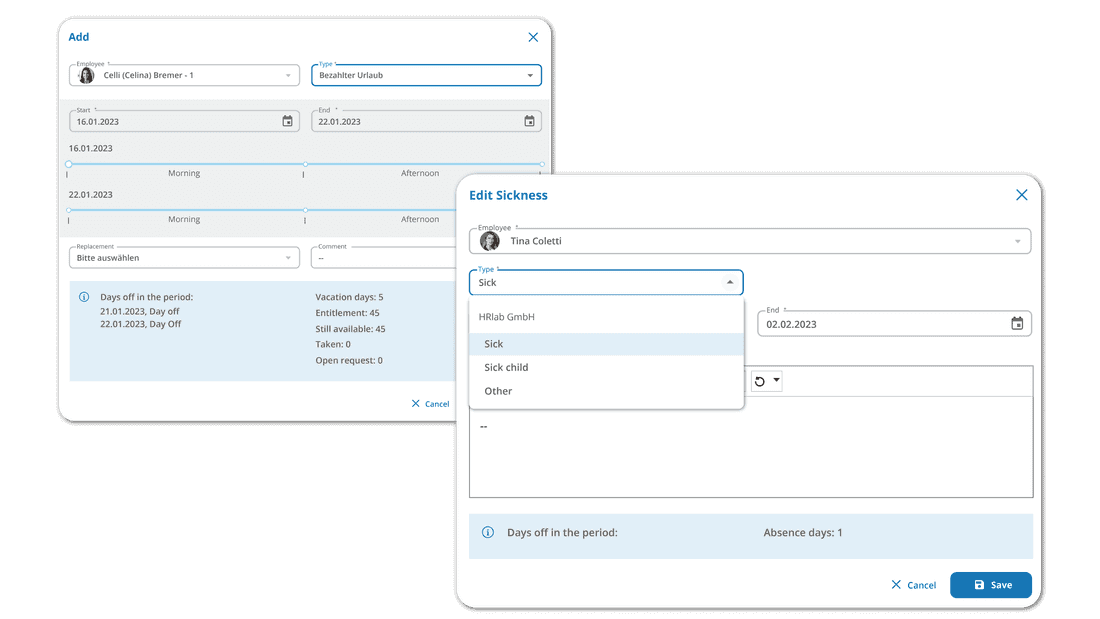Click the info icon beside Absence days summary
Screen dimensions: 1100x619
click(488, 532)
